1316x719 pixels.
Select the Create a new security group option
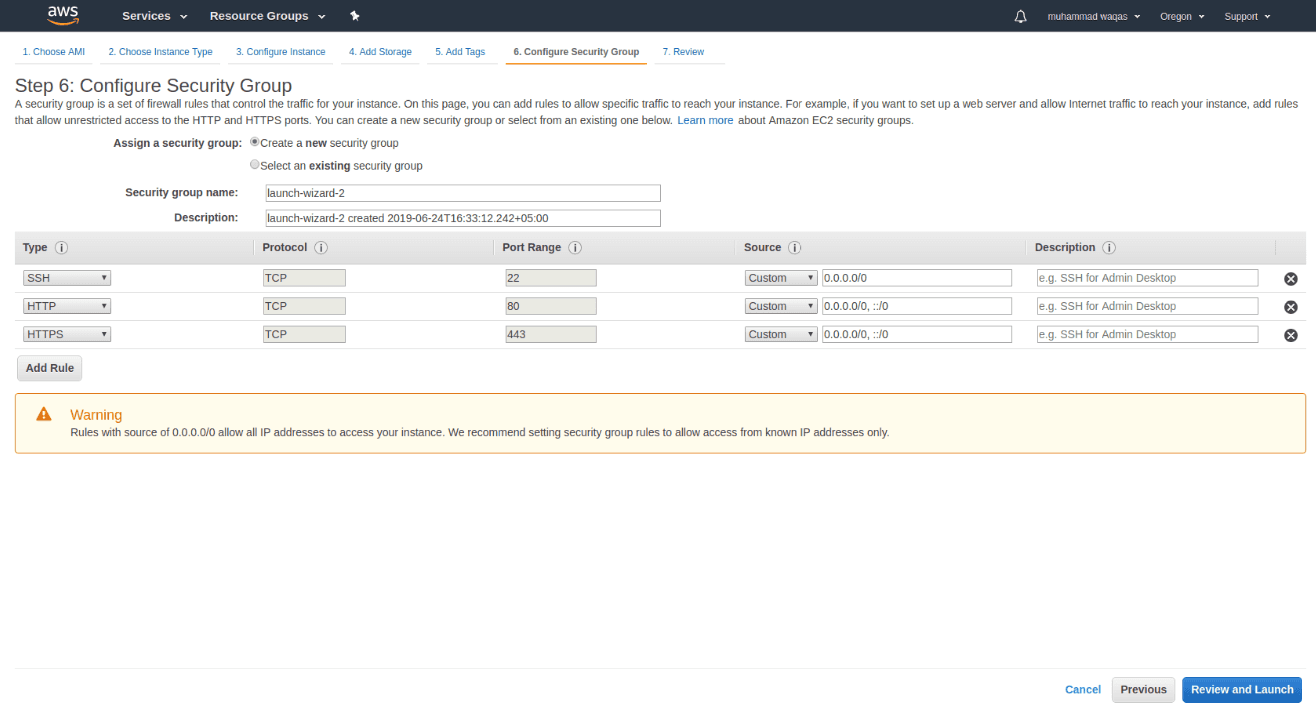coord(255,142)
